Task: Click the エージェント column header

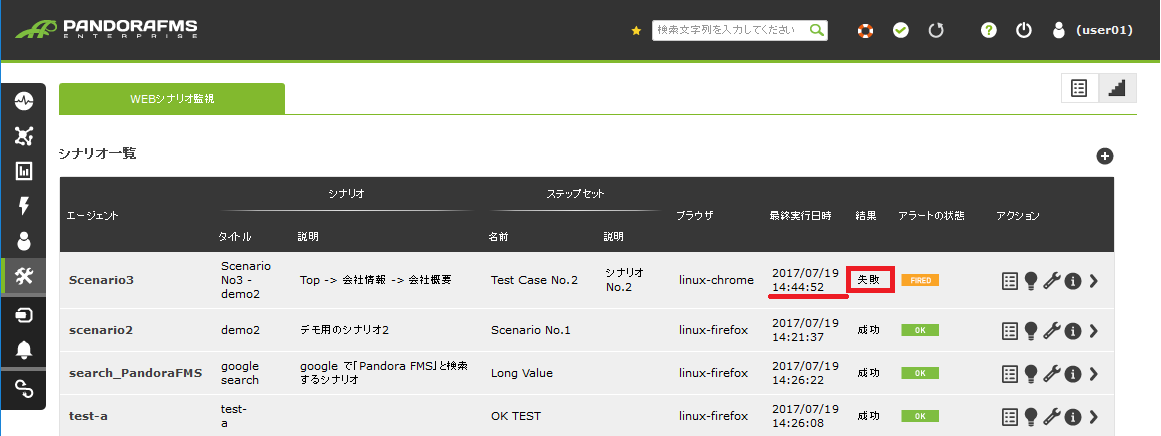Action: tap(93, 216)
